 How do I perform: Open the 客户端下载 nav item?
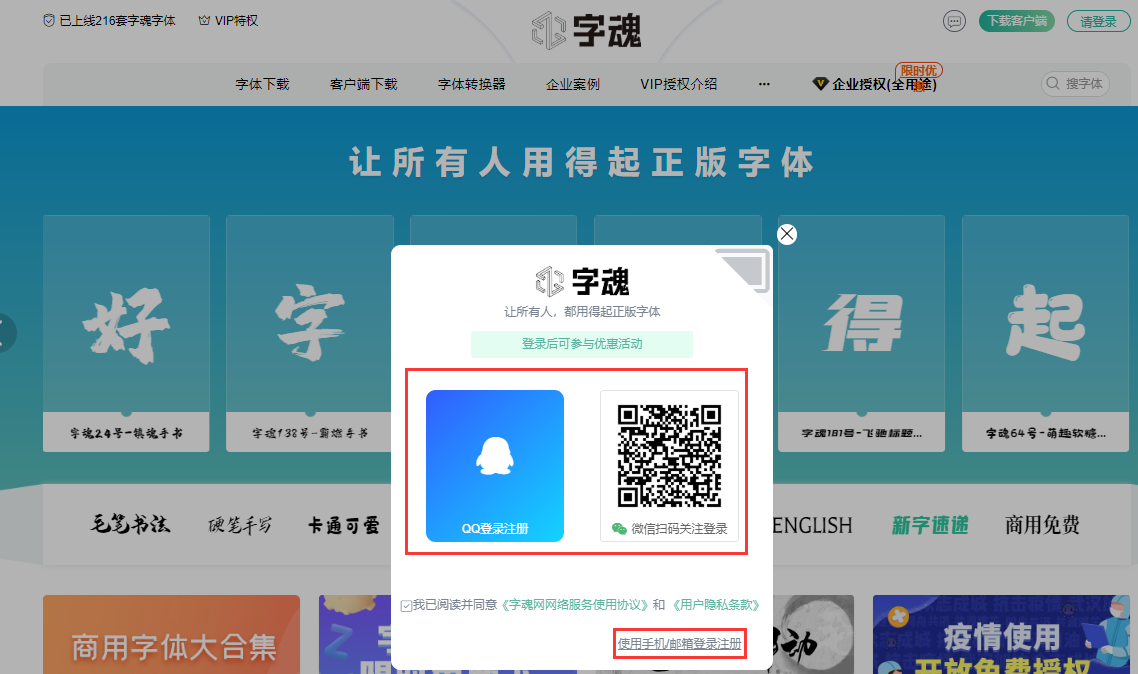[x=364, y=84]
